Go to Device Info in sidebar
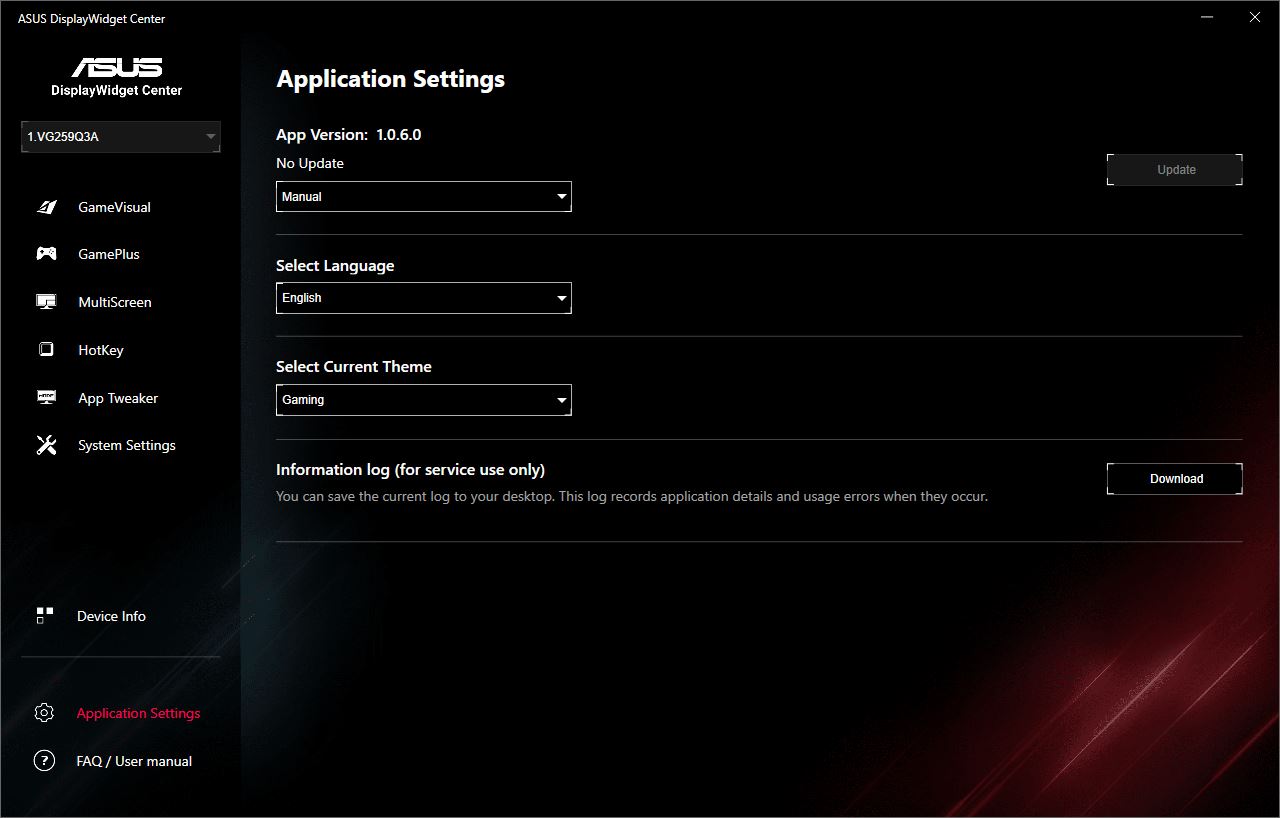The height and width of the screenshot is (818, 1280). (x=111, y=616)
